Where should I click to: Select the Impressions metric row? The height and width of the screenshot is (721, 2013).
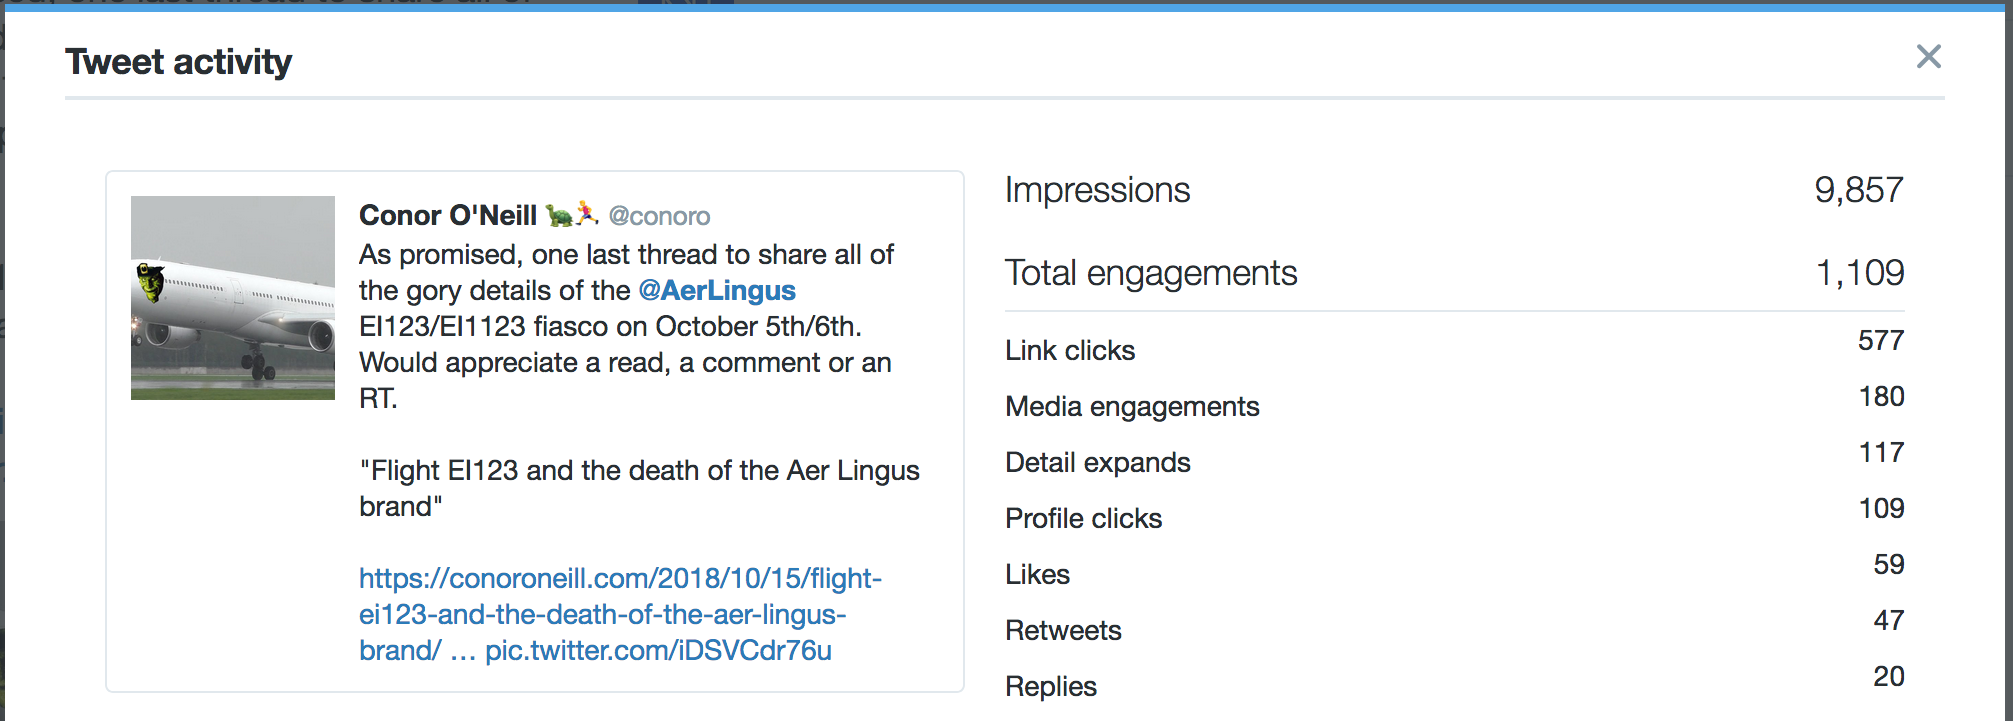(1454, 190)
